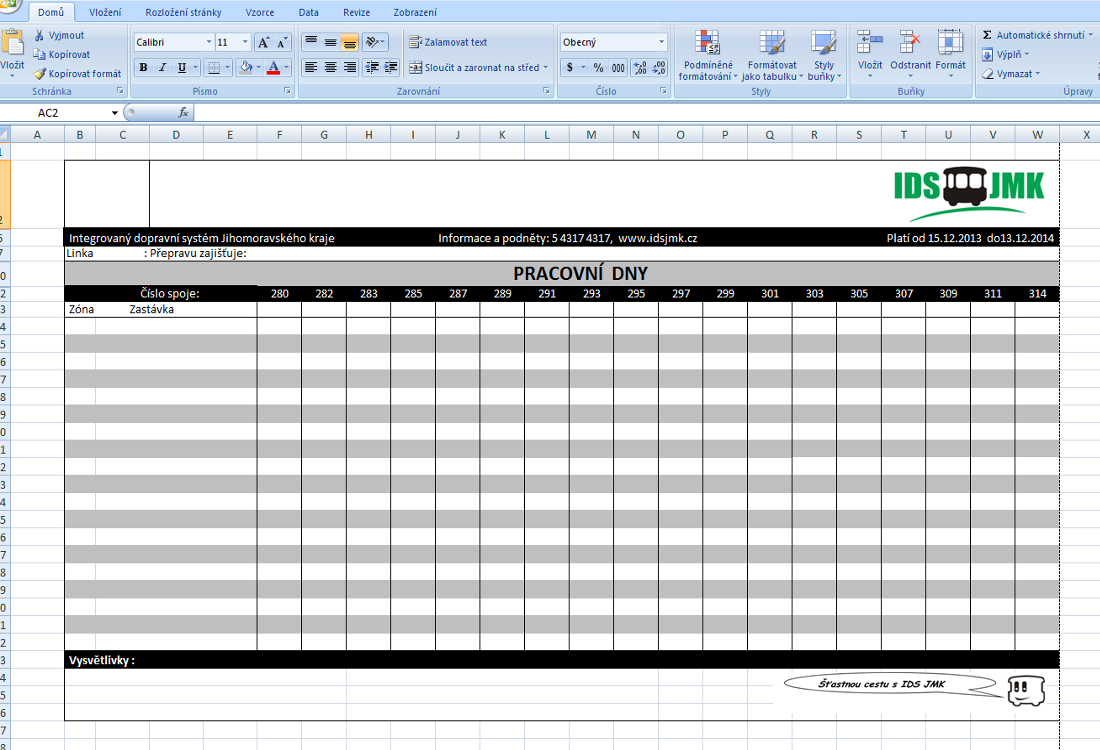This screenshot has width=1100, height=750.
Task: Toggle italic formatting
Action: 162,68
